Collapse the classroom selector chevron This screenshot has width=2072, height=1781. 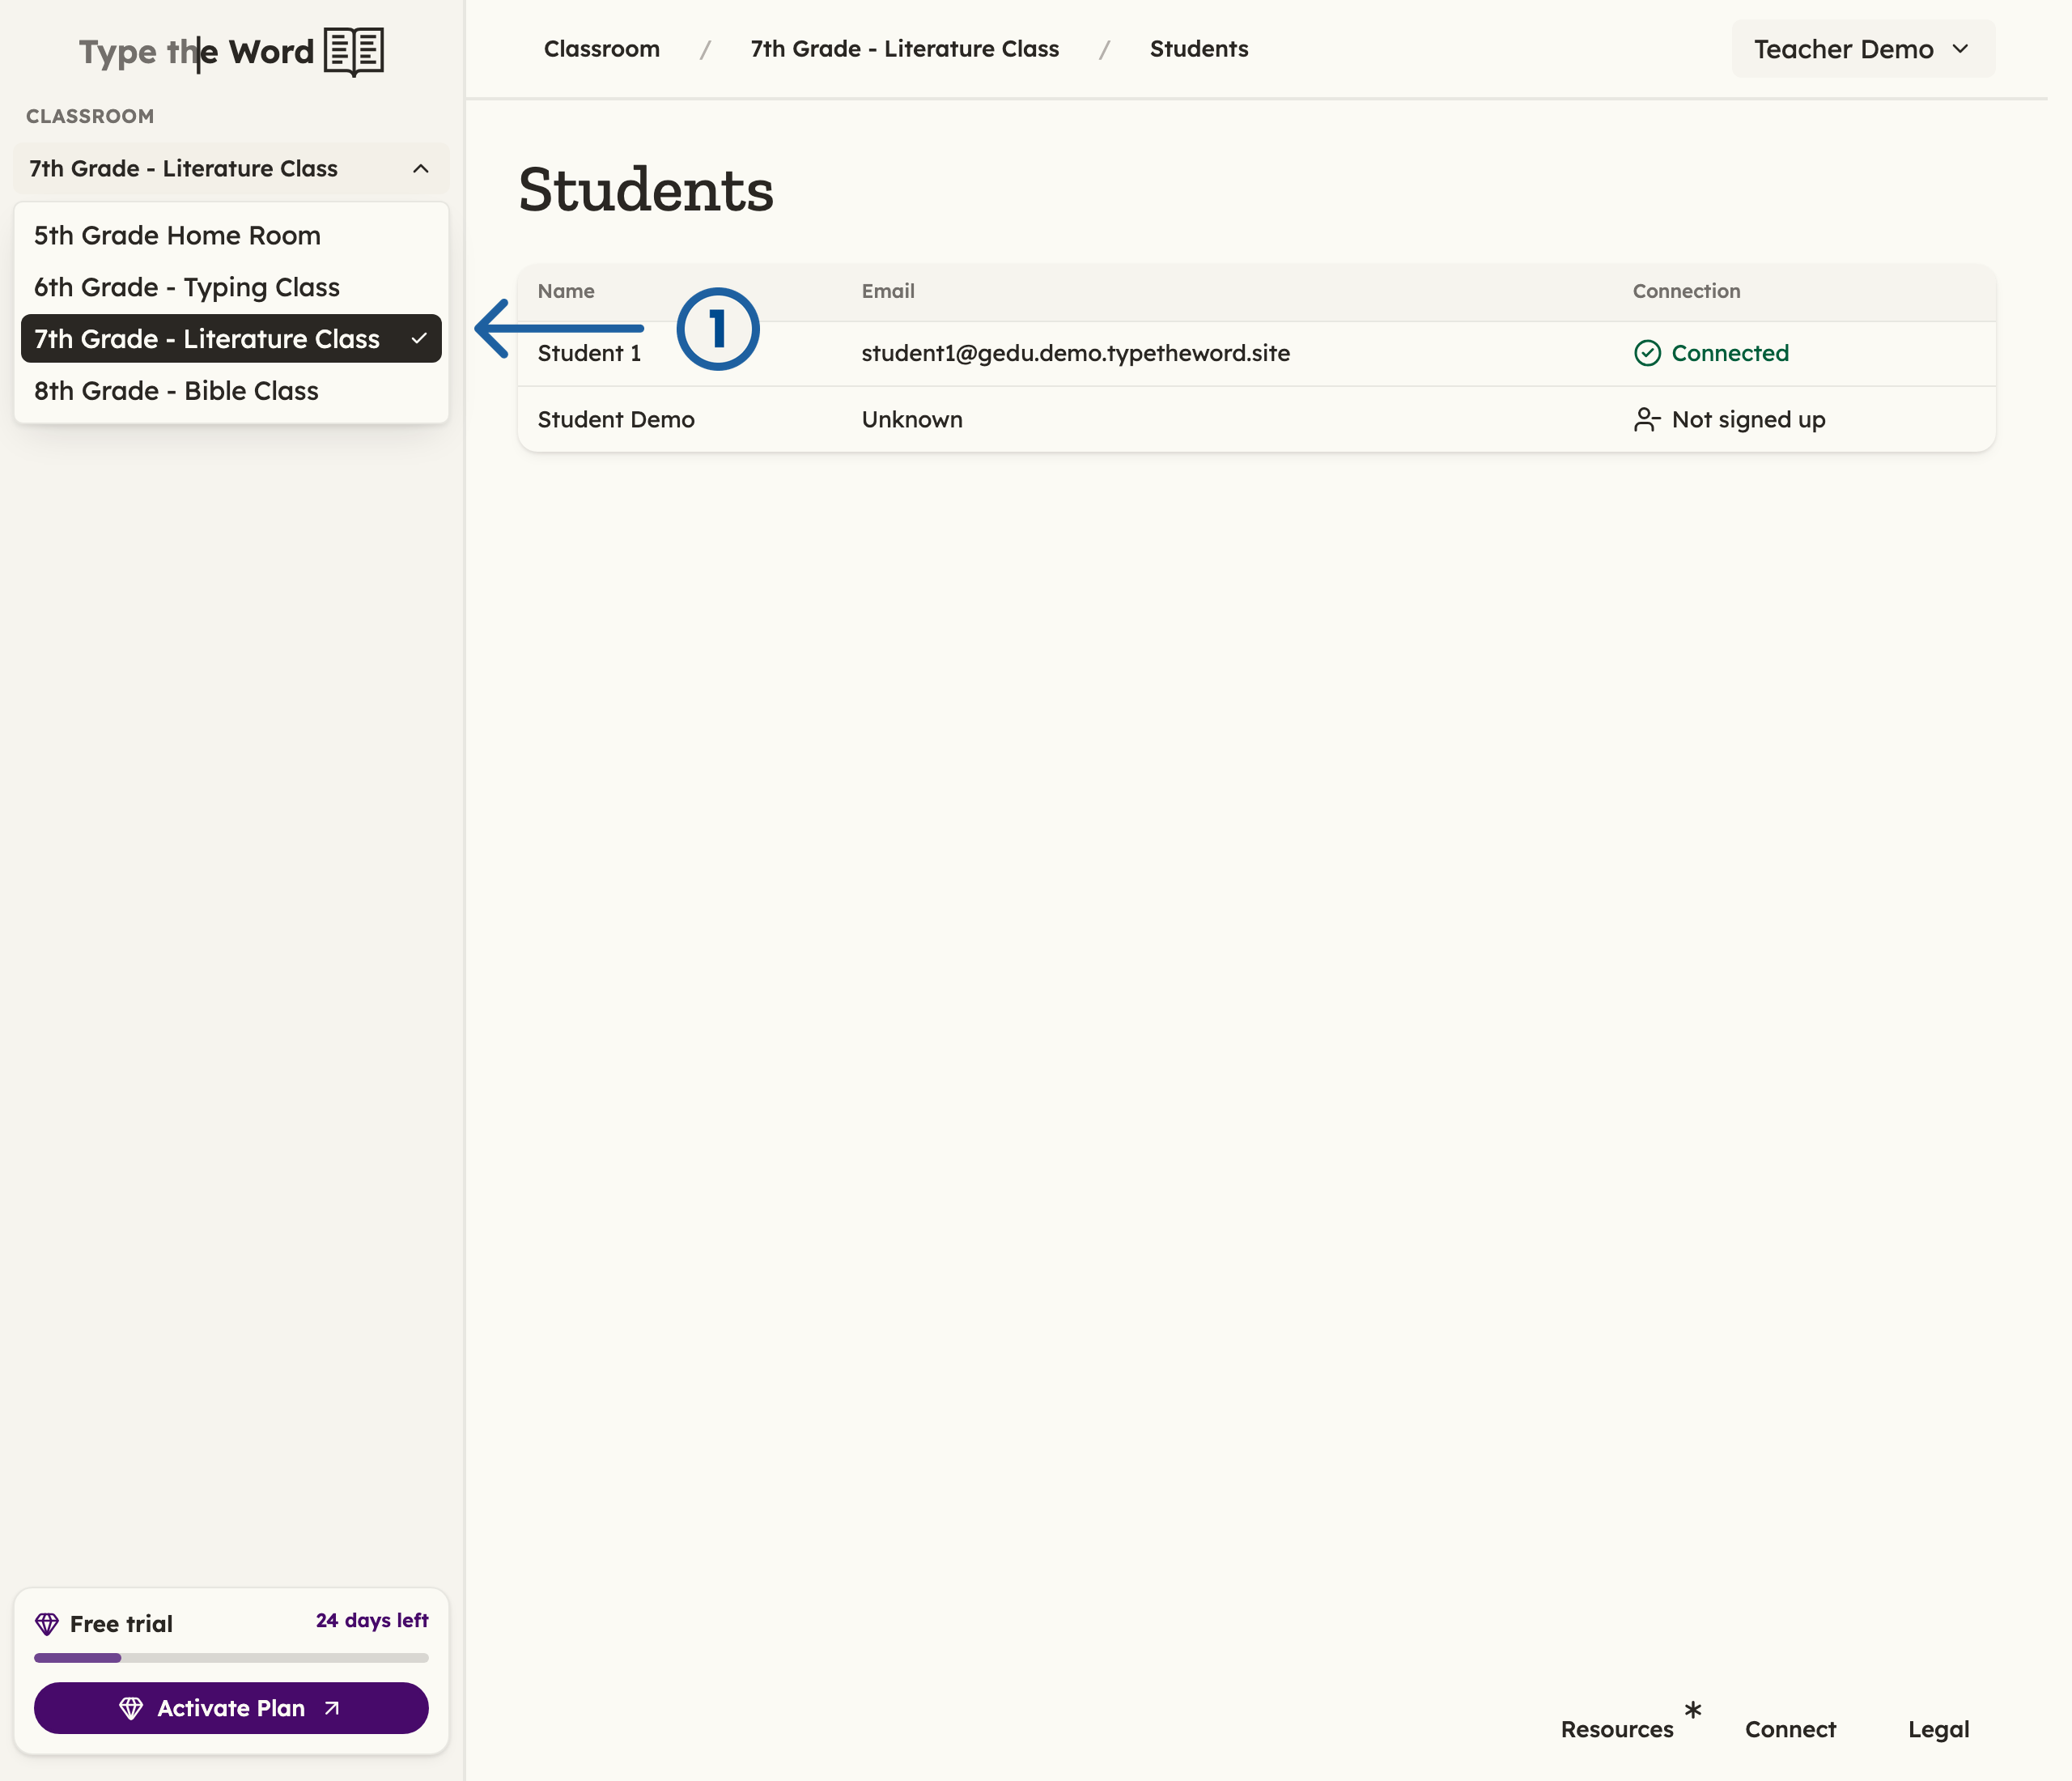click(421, 169)
